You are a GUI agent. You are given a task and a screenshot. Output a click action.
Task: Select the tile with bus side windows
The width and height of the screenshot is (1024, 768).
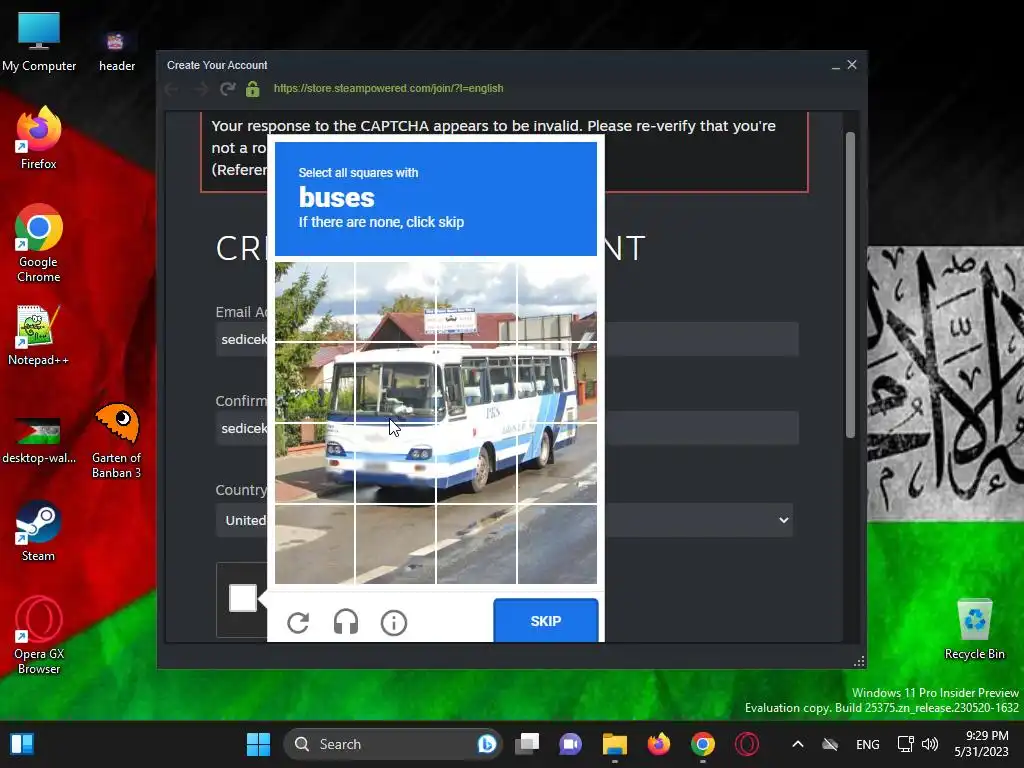tap(476, 383)
